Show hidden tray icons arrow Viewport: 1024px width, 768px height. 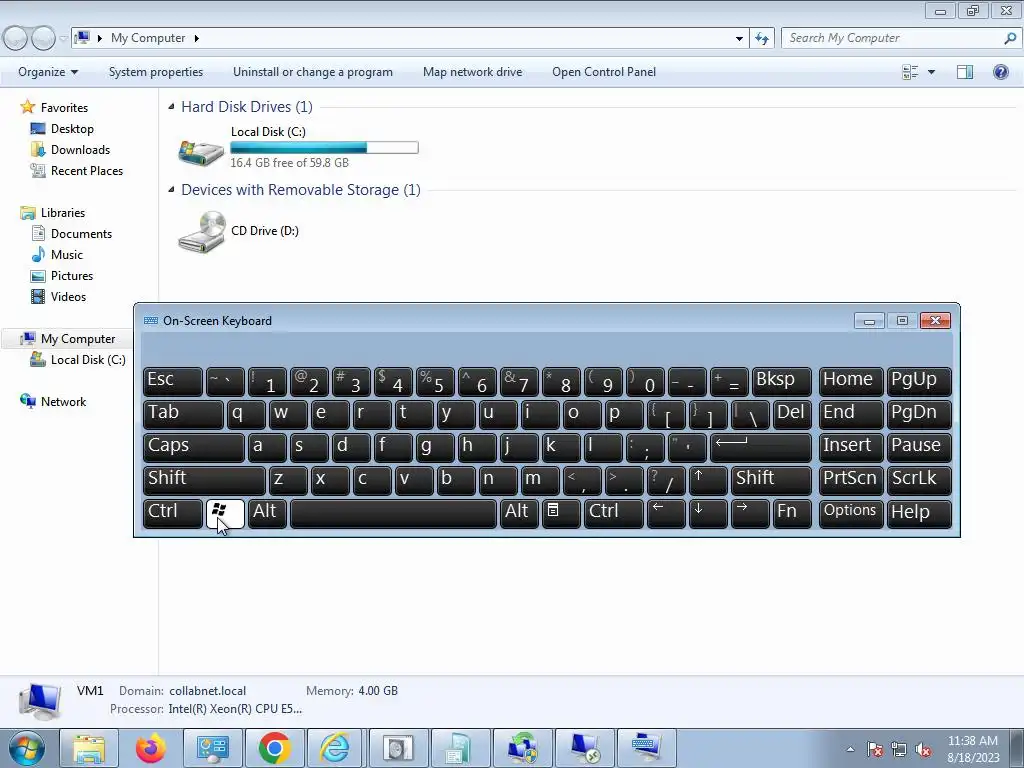850,750
